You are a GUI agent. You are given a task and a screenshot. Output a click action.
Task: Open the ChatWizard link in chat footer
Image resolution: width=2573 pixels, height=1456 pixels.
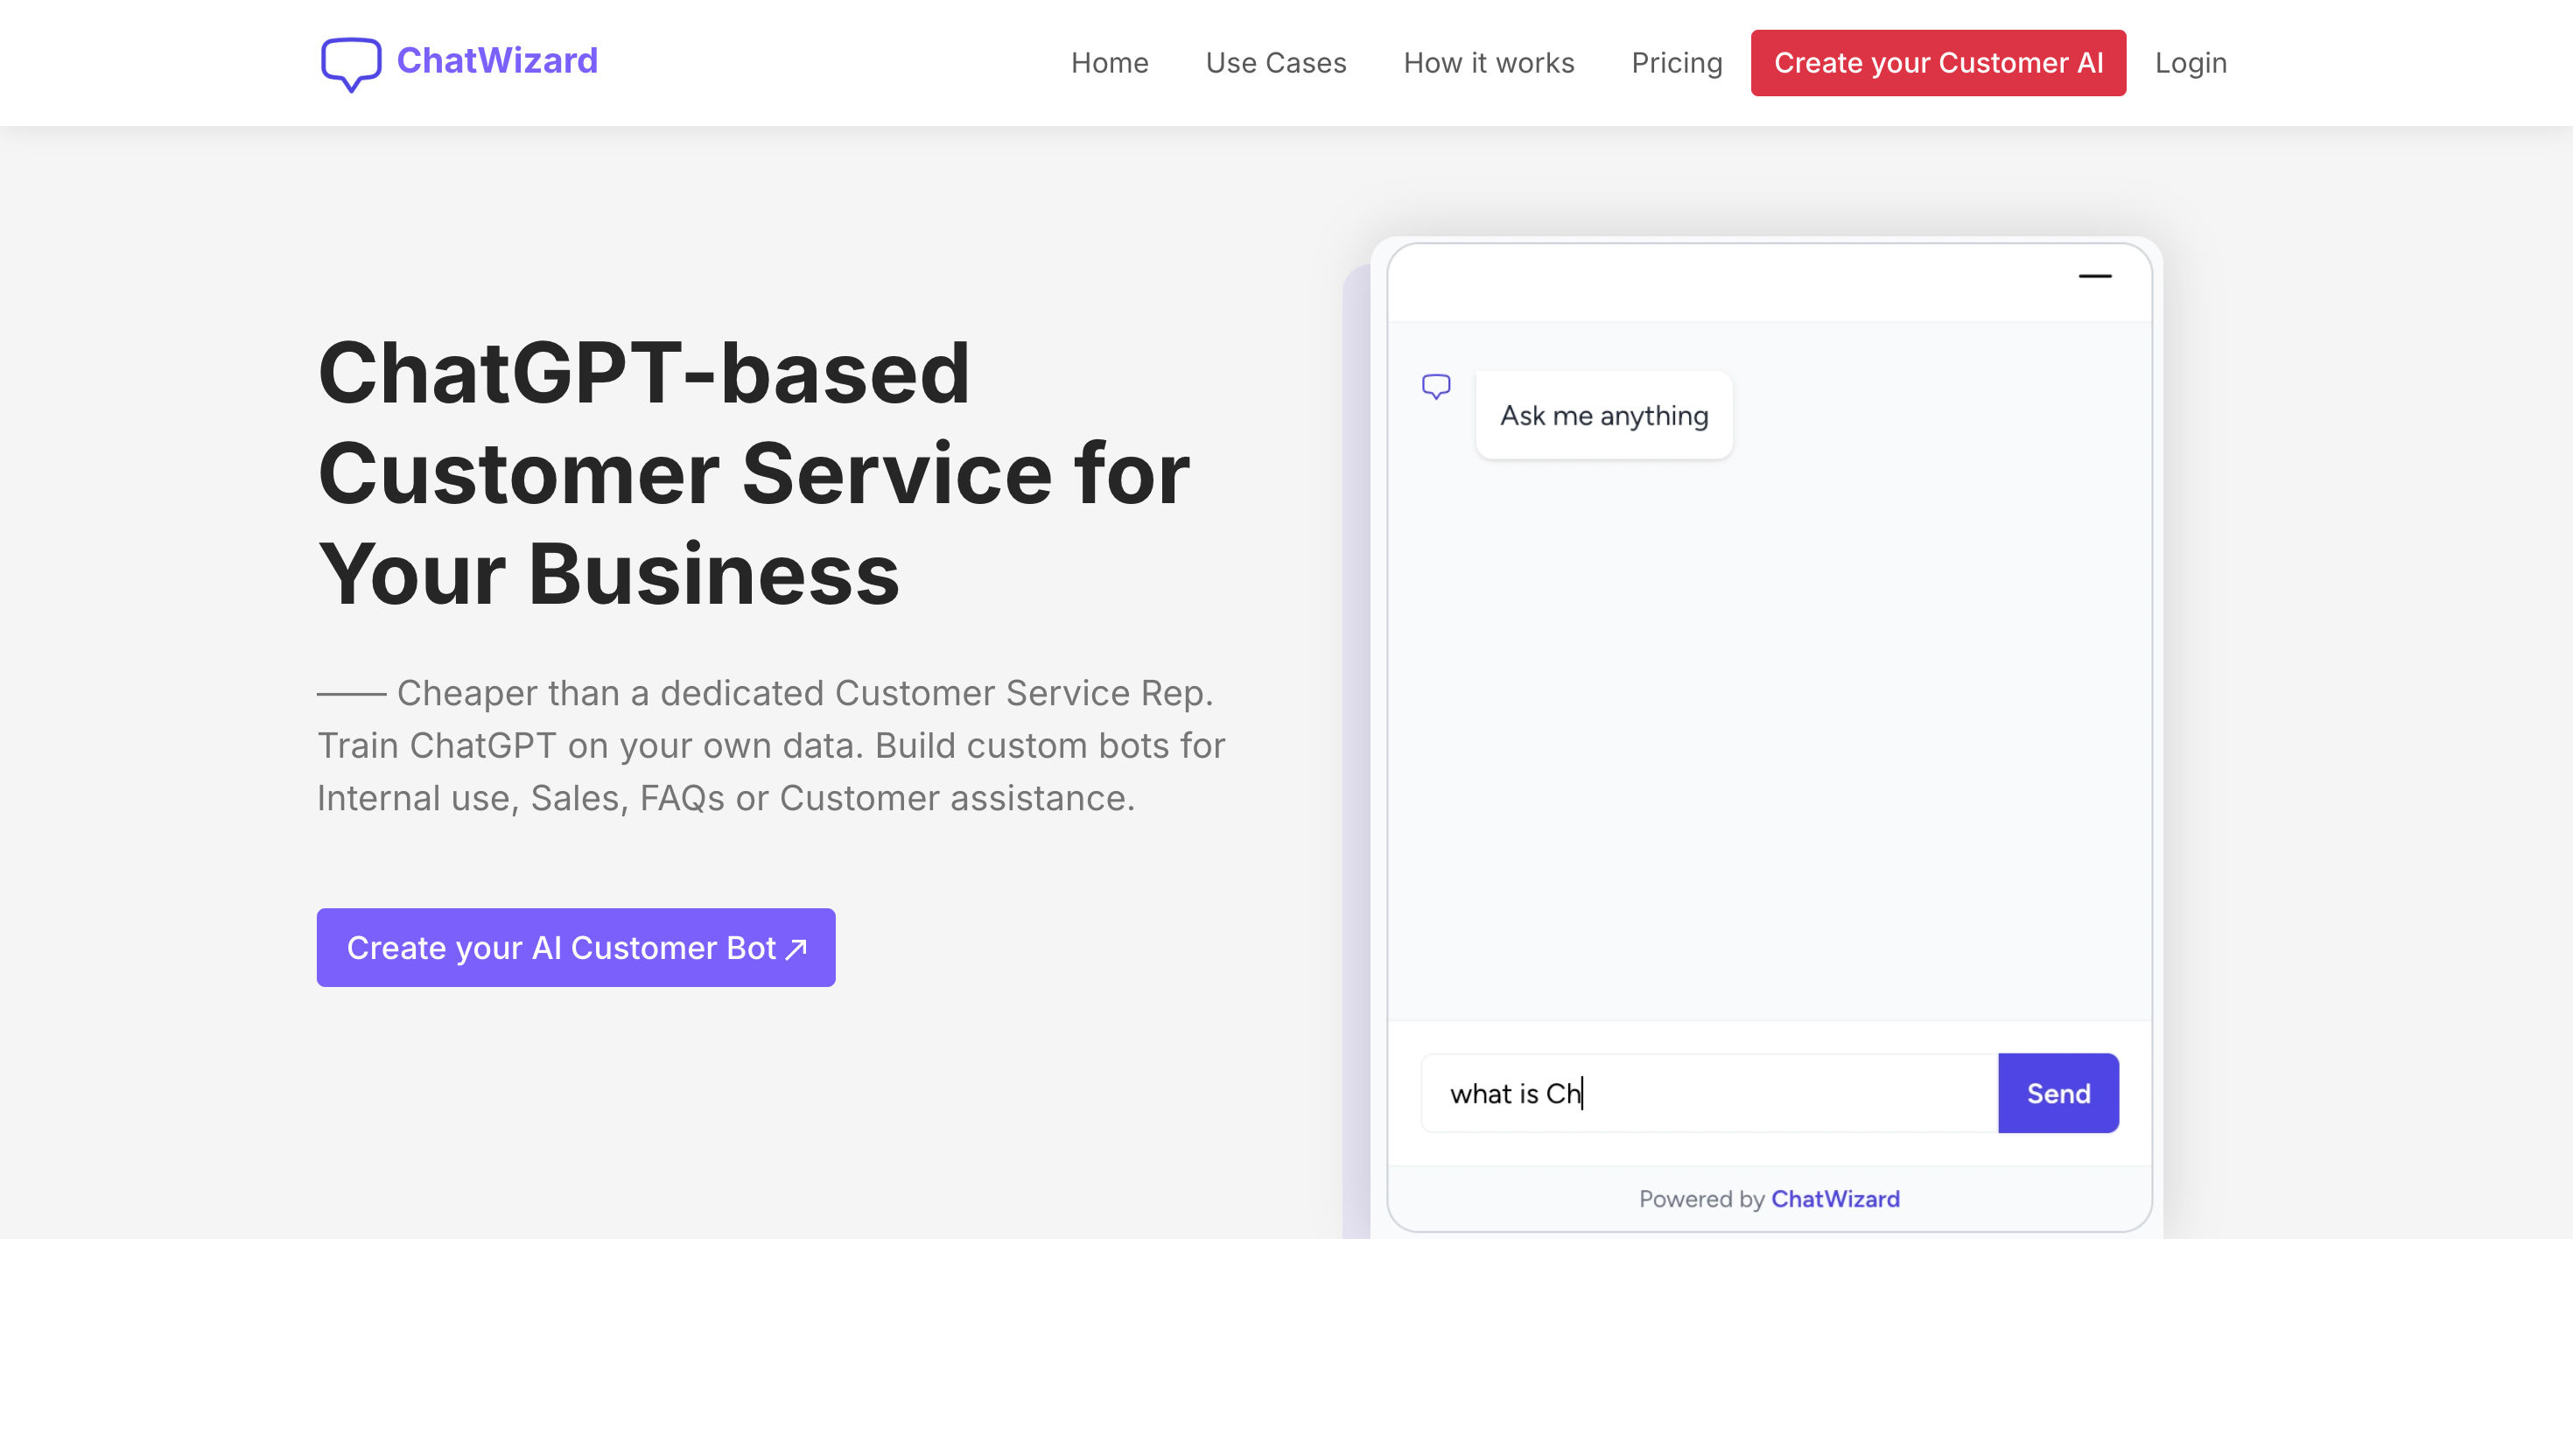click(1835, 1199)
